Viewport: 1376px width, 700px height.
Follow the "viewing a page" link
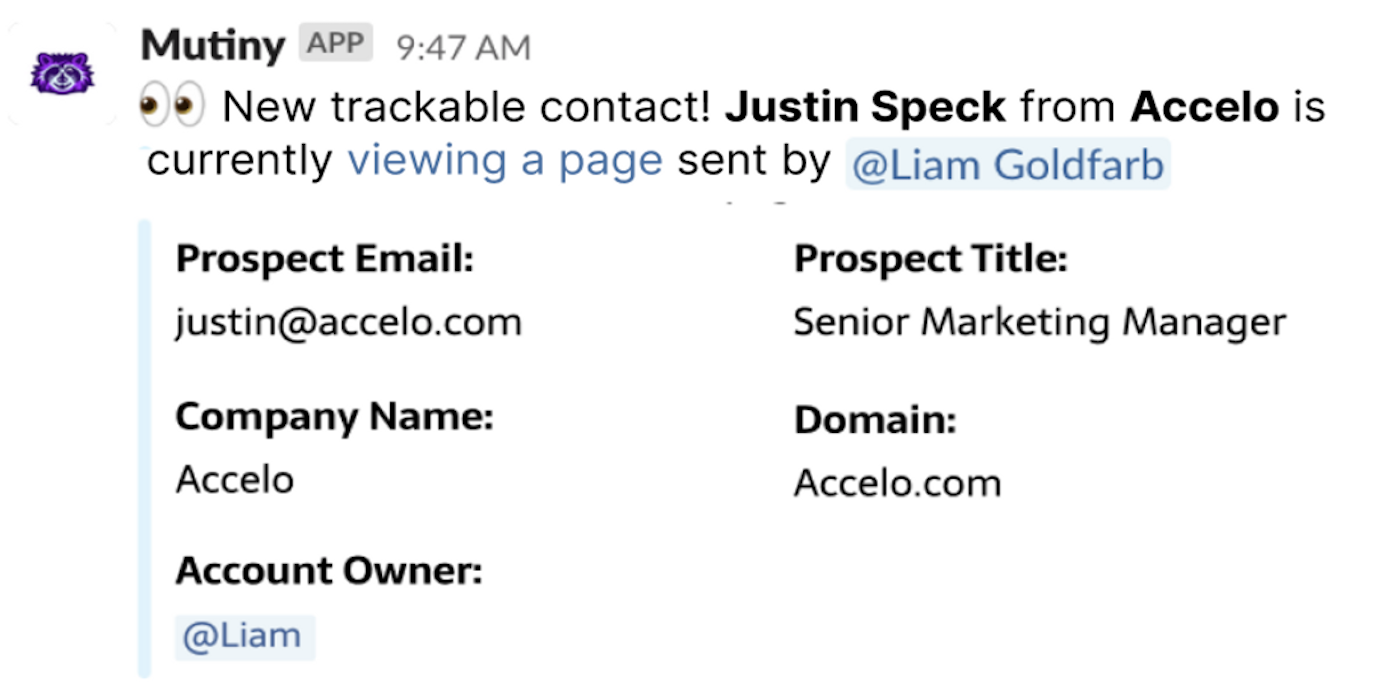pos(505,161)
